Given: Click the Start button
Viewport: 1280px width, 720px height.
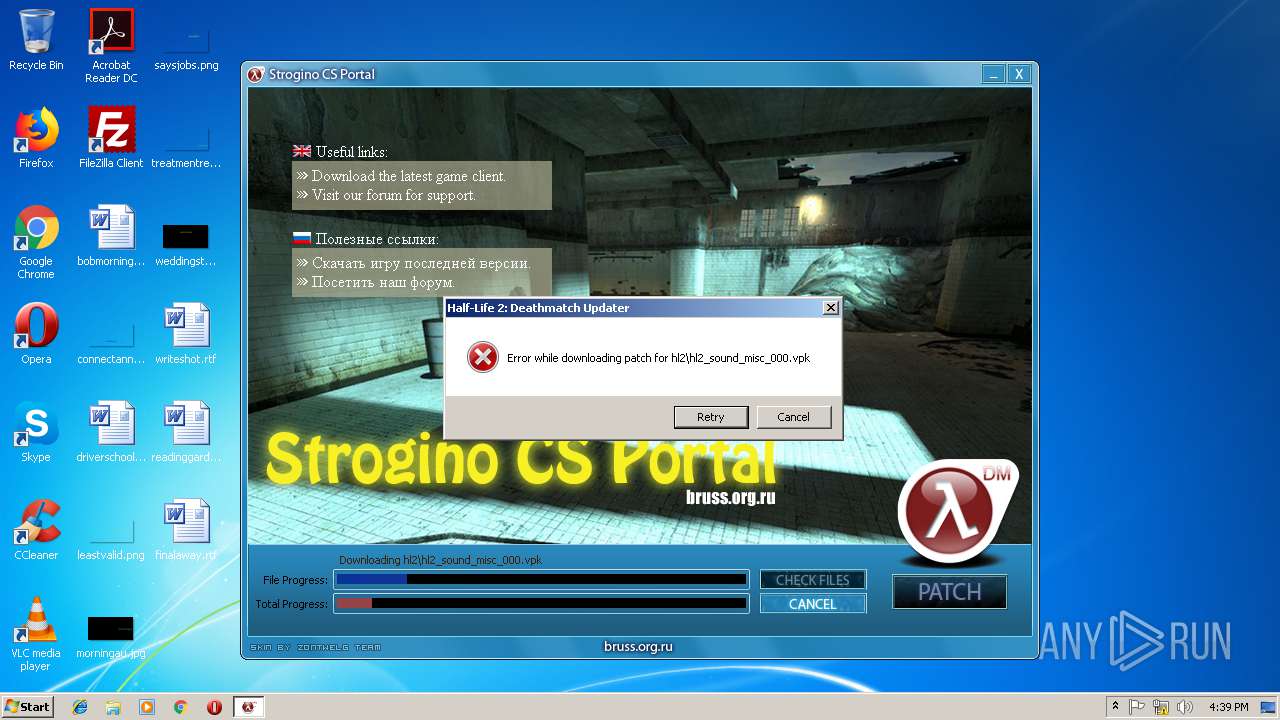Looking at the screenshot, I should pos(27,707).
